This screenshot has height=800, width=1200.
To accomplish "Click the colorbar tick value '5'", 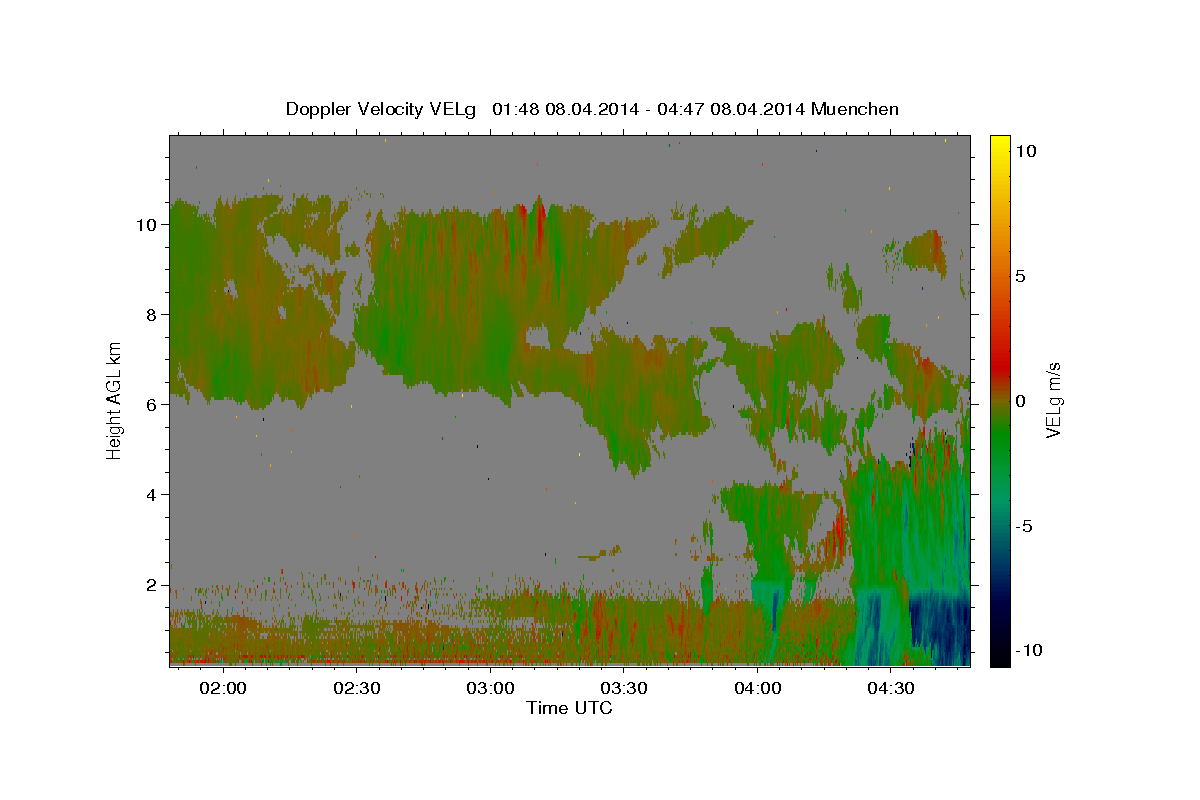I will 1023,276.
